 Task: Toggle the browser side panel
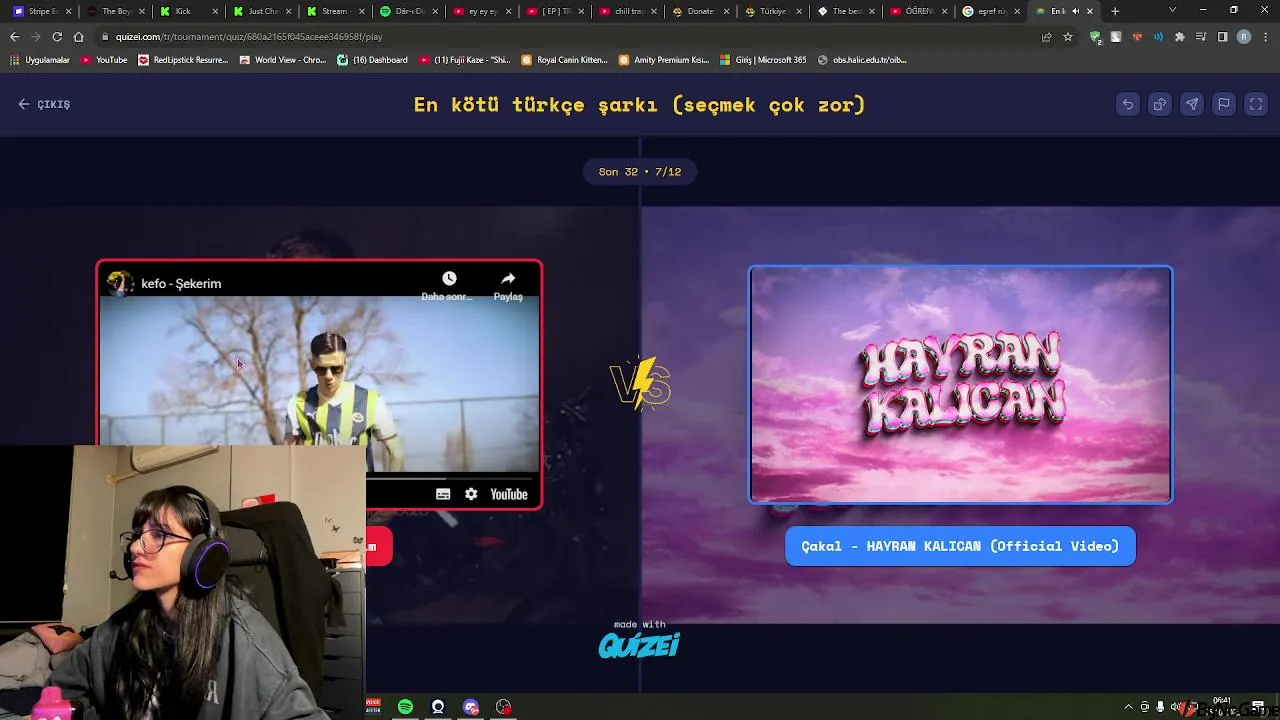(x=1222, y=37)
